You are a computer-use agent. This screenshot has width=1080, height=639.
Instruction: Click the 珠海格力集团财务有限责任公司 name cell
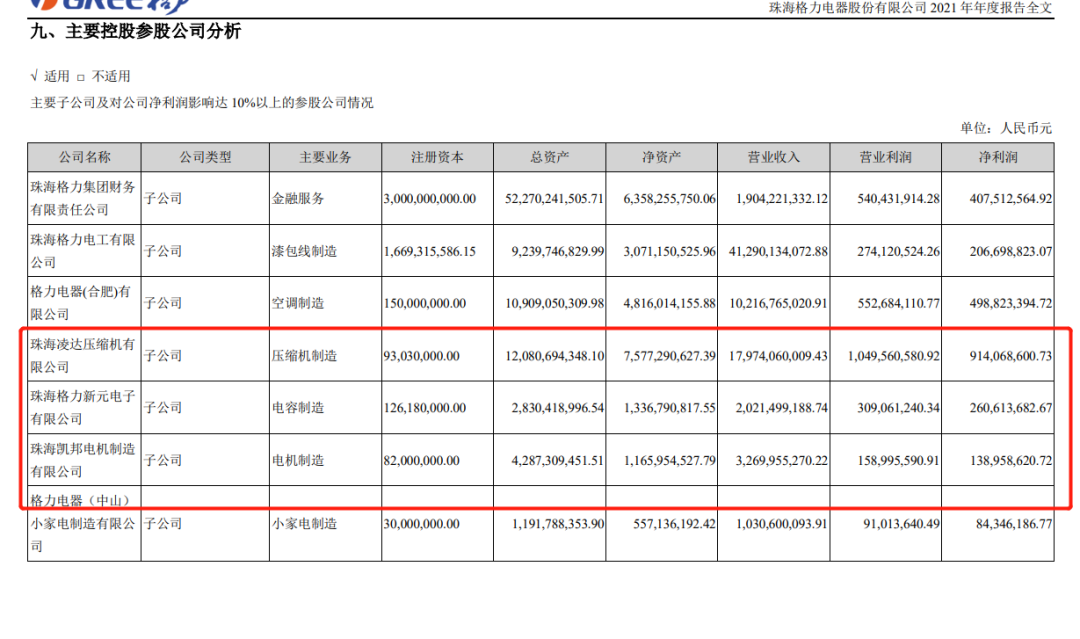[83, 198]
